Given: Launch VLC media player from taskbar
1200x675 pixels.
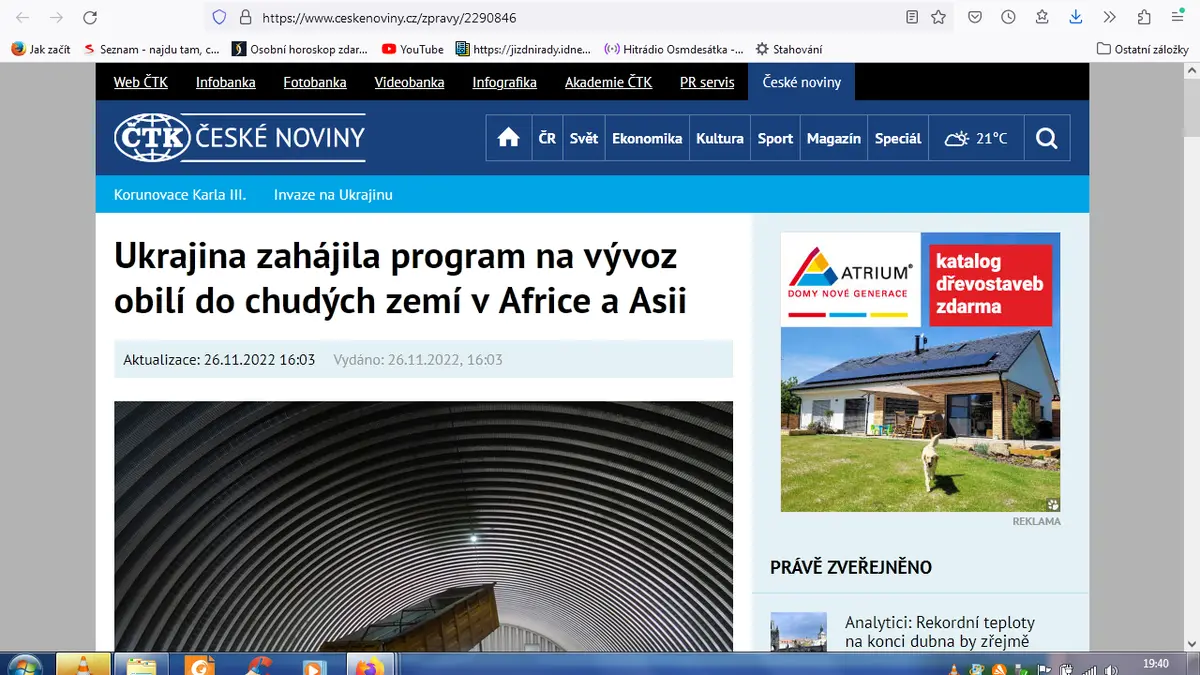Looking at the screenshot, I should [x=83, y=664].
